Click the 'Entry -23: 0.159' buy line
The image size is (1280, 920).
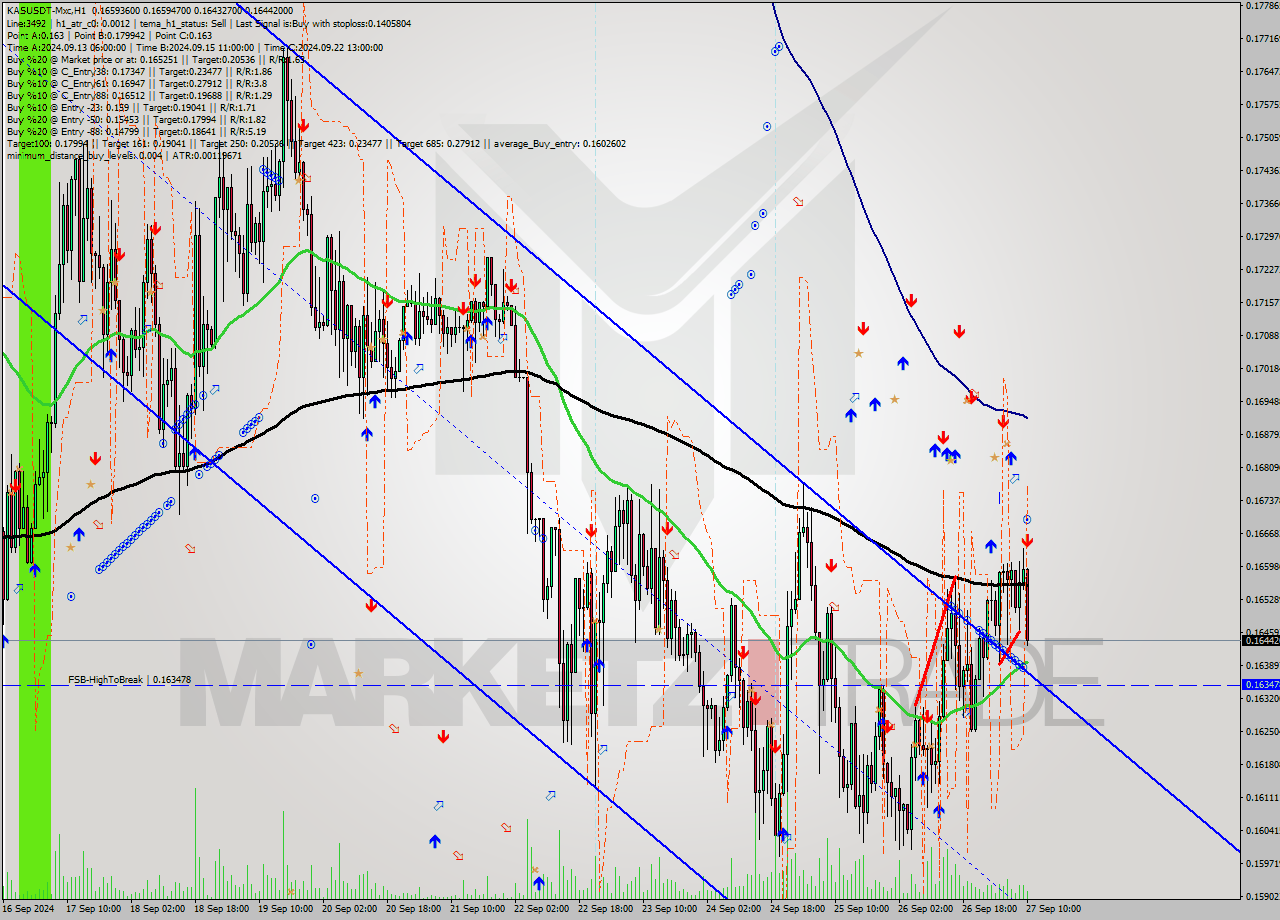pos(131,107)
